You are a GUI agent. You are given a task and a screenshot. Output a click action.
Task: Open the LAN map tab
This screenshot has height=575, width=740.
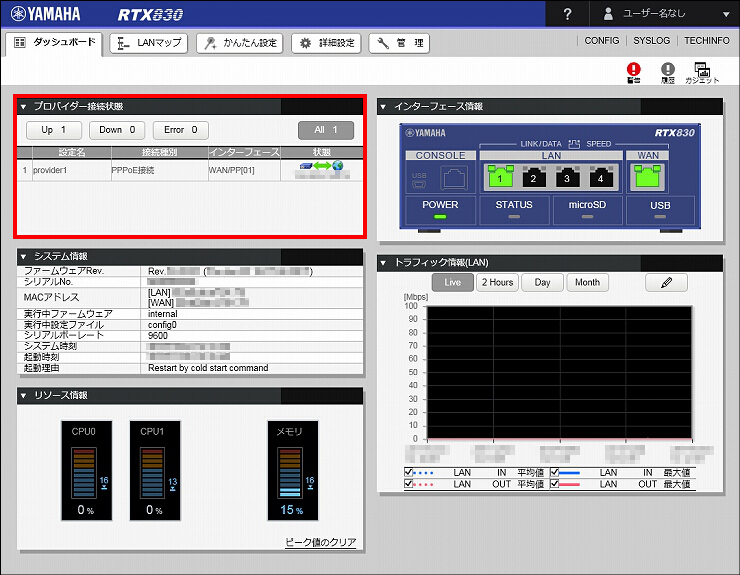pyautogui.click(x=149, y=43)
